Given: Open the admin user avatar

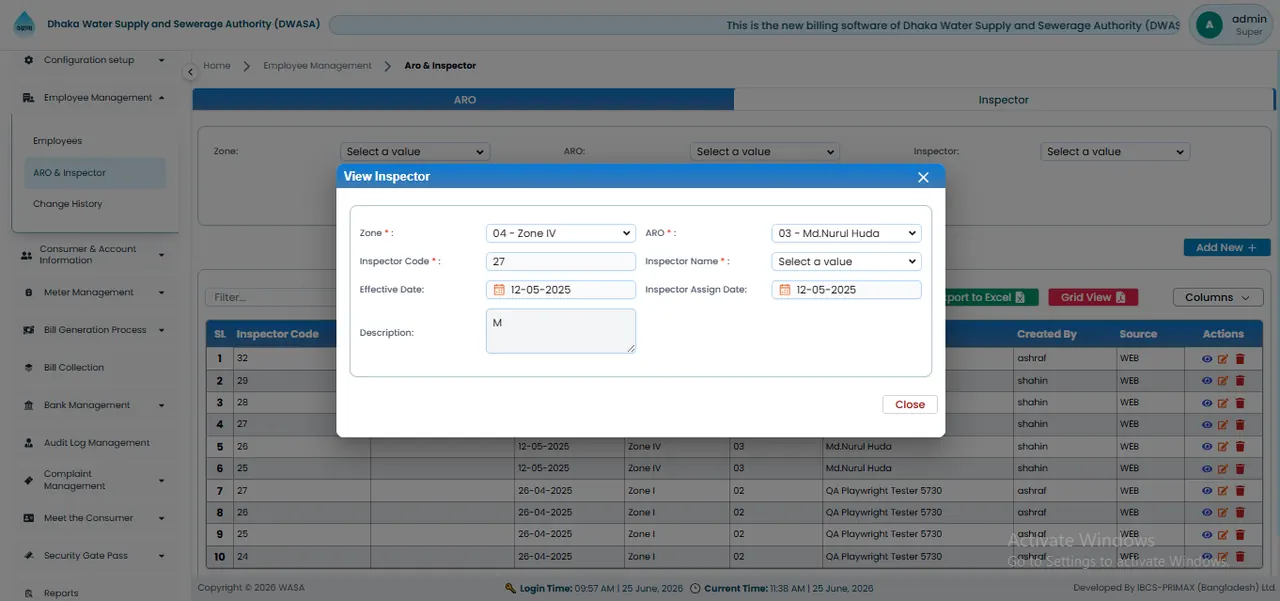Looking at the screenshot, I should [1210, 25].
